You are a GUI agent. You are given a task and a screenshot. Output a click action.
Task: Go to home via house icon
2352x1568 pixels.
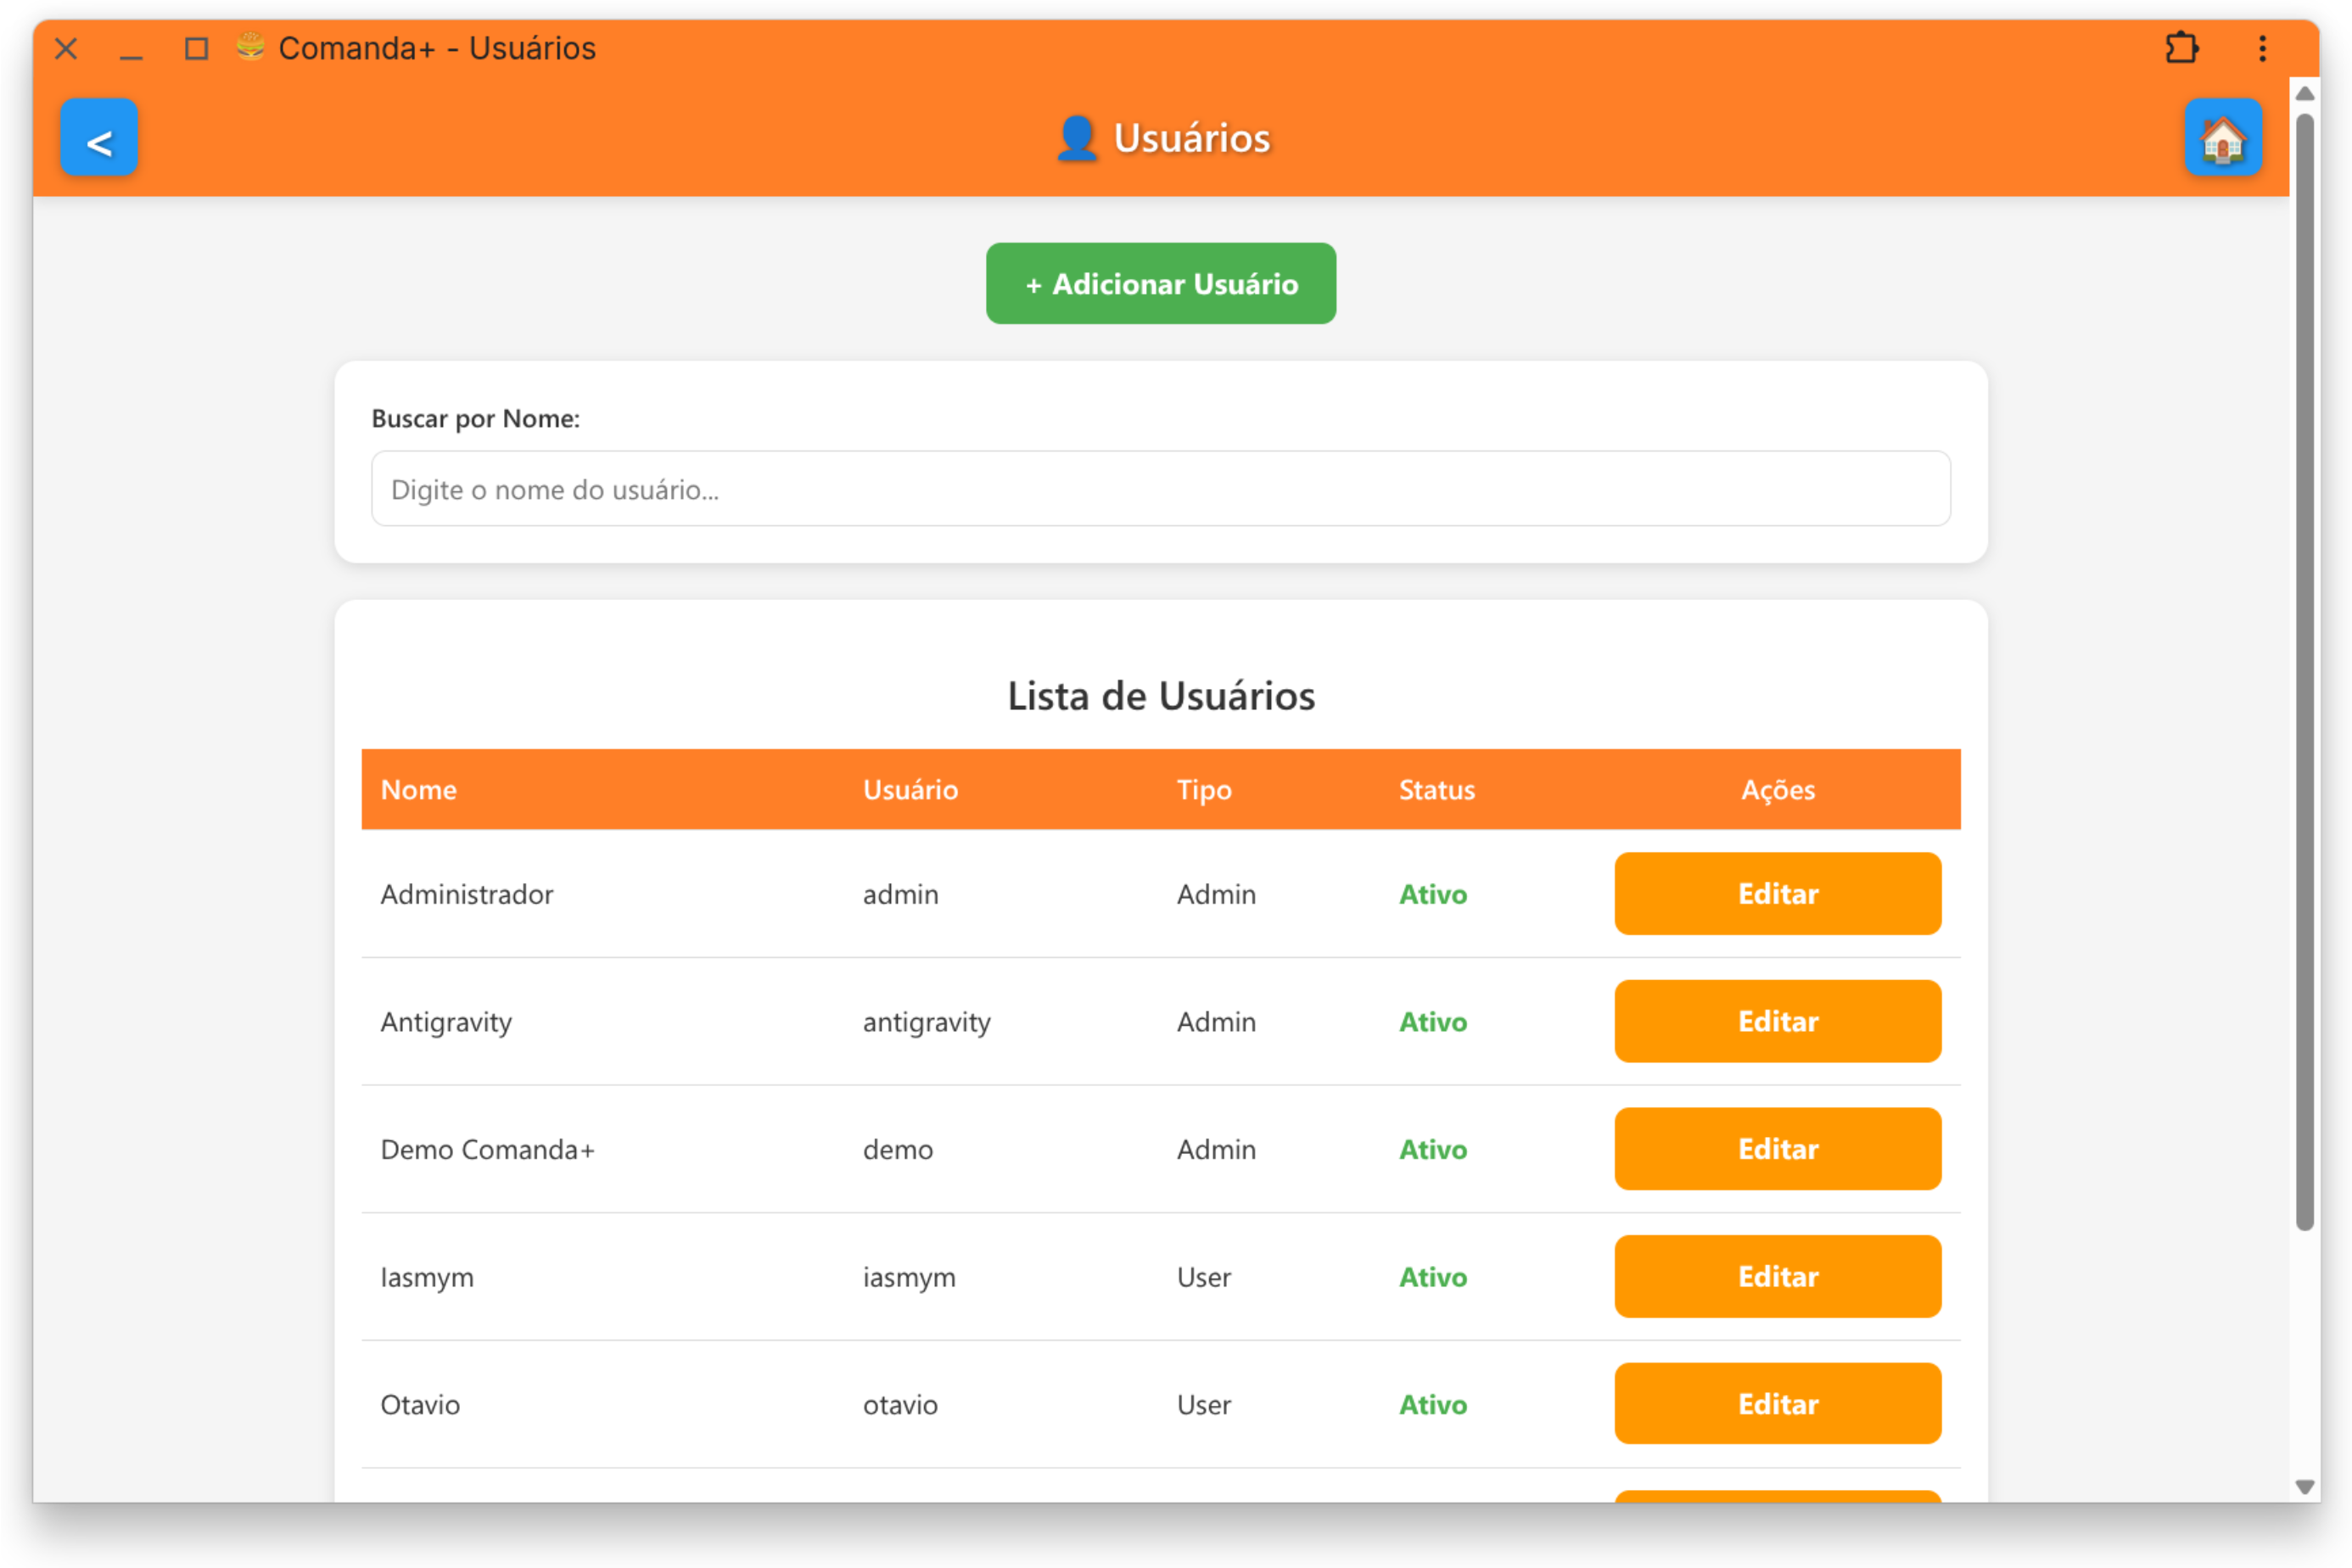click(x=2222, y=138)
